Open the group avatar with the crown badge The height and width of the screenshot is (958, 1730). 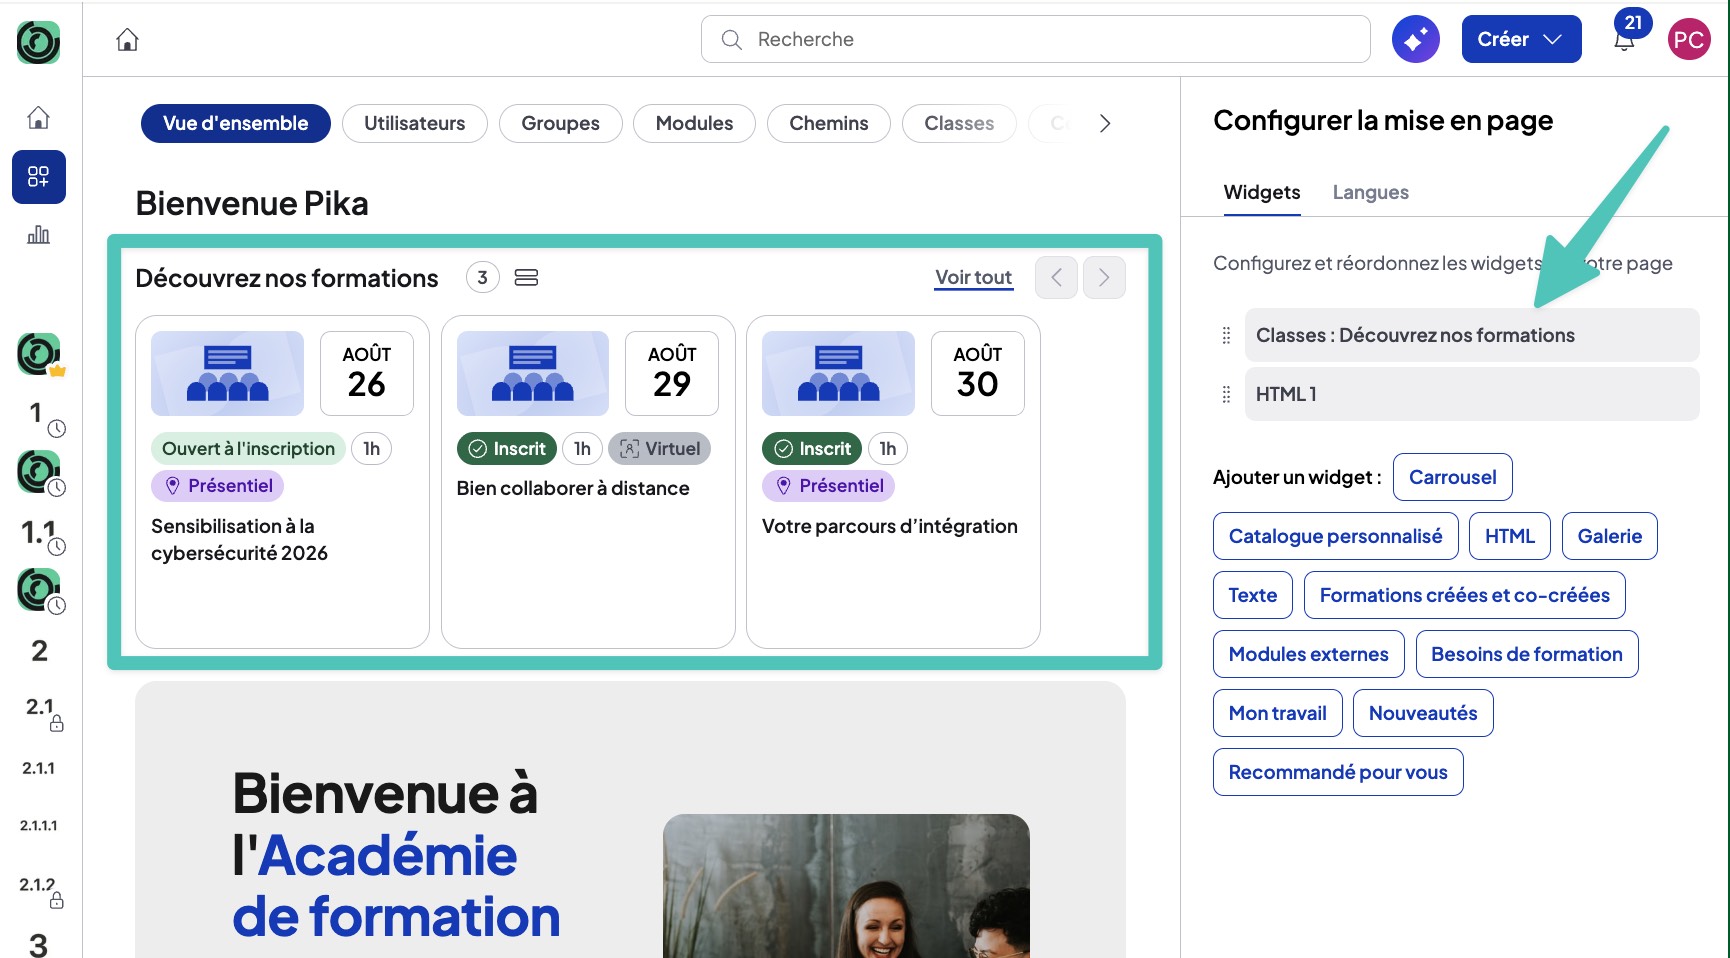point(39,354)
